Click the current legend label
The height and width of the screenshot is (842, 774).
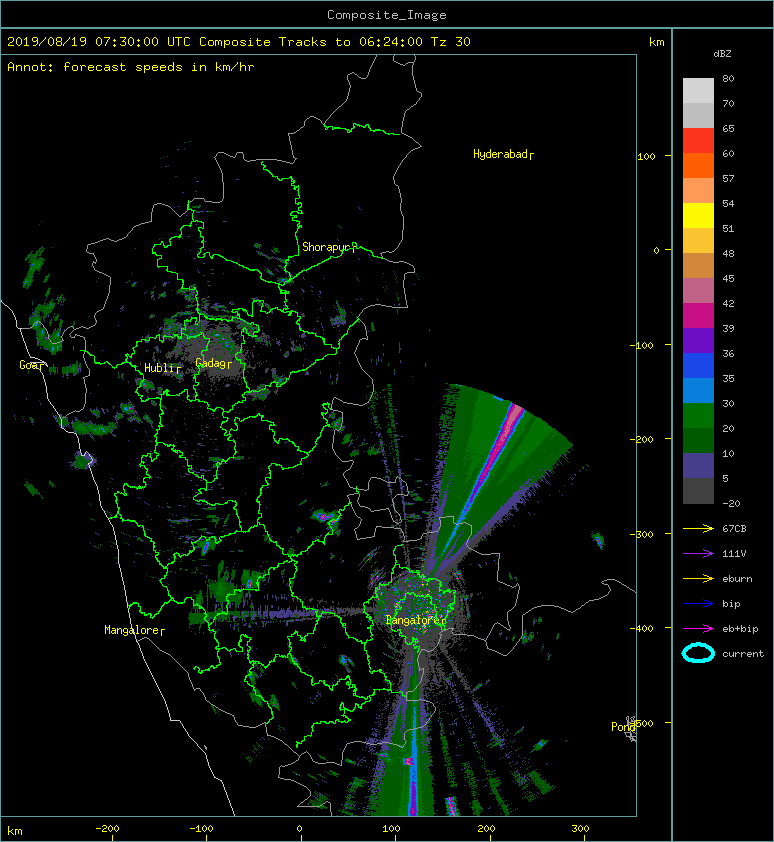point(743,654)
